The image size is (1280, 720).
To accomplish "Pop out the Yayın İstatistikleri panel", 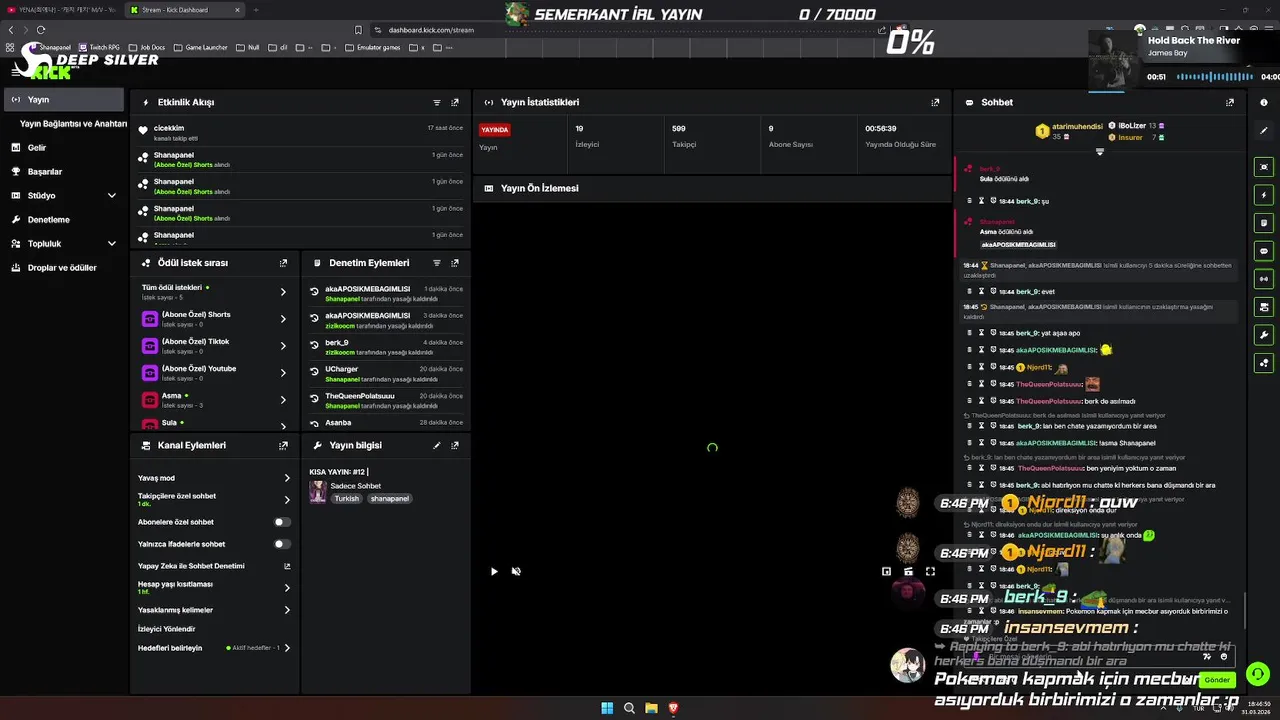I will (x=935, y=102).
